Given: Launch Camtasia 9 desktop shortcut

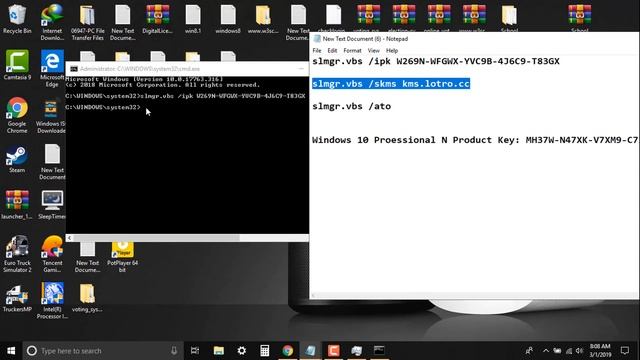Looking at the screenshot, I should tap(17, 65).
